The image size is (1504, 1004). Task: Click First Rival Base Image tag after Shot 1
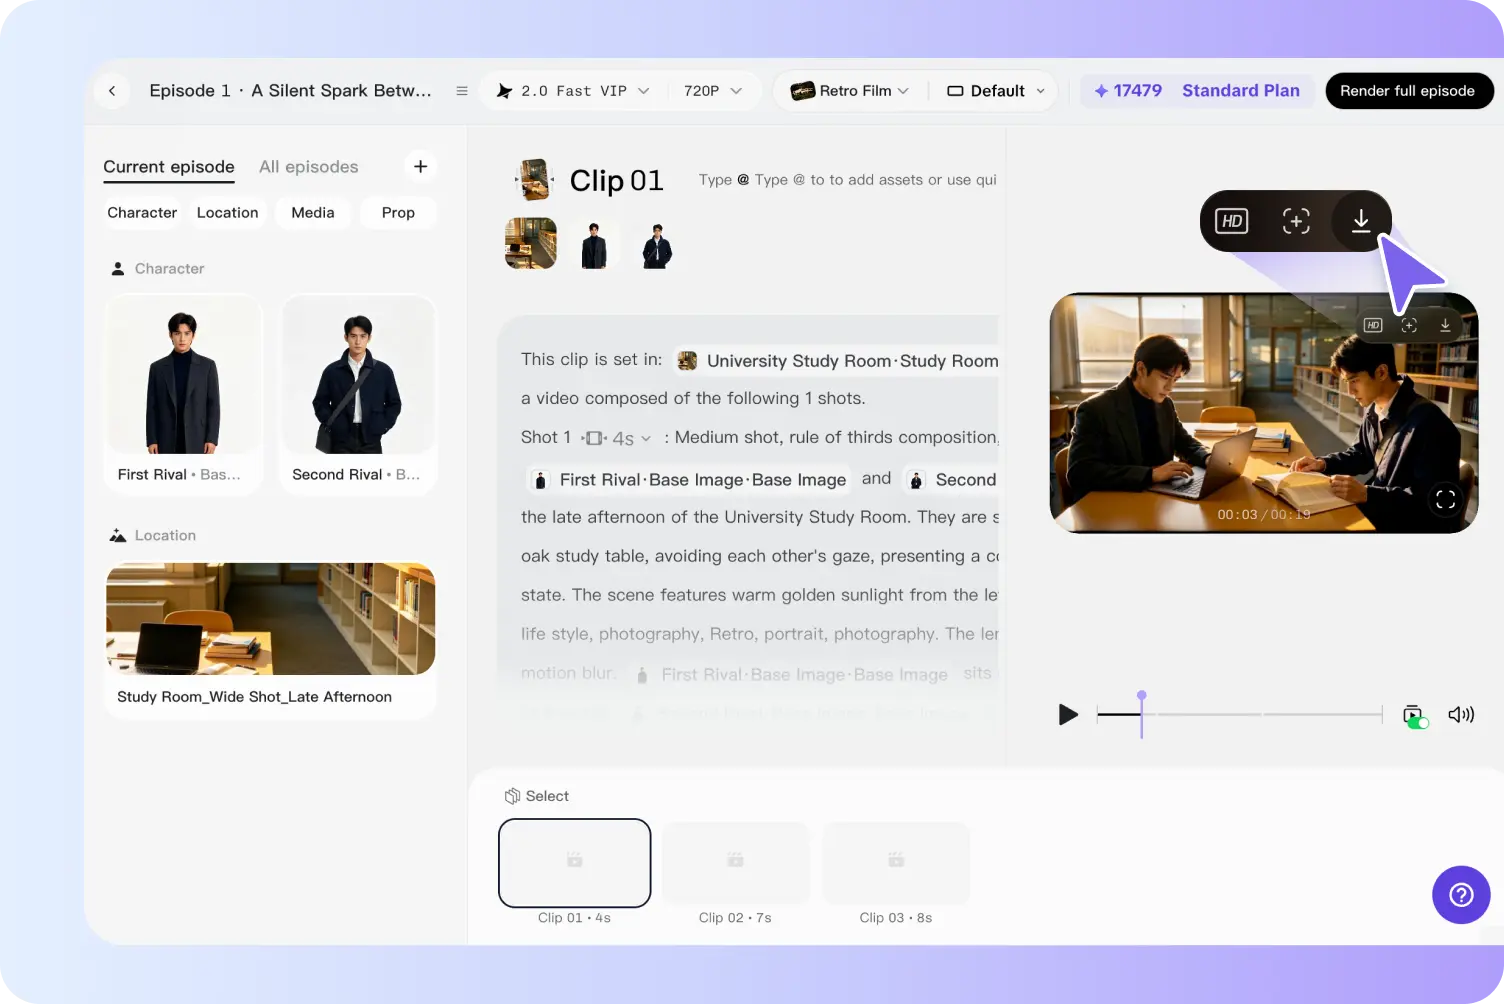pos(689,480)
